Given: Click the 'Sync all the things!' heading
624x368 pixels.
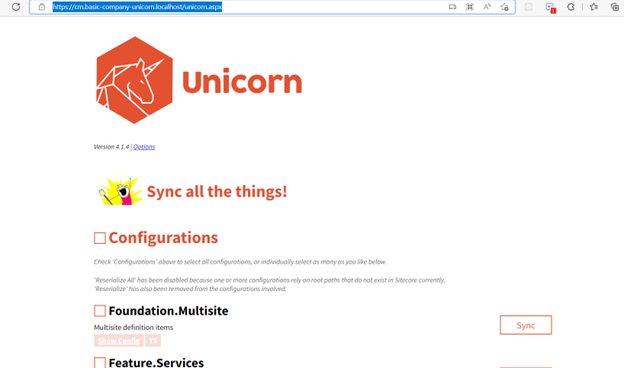Looking at the screenshot, I should click(x=217, y=191).
